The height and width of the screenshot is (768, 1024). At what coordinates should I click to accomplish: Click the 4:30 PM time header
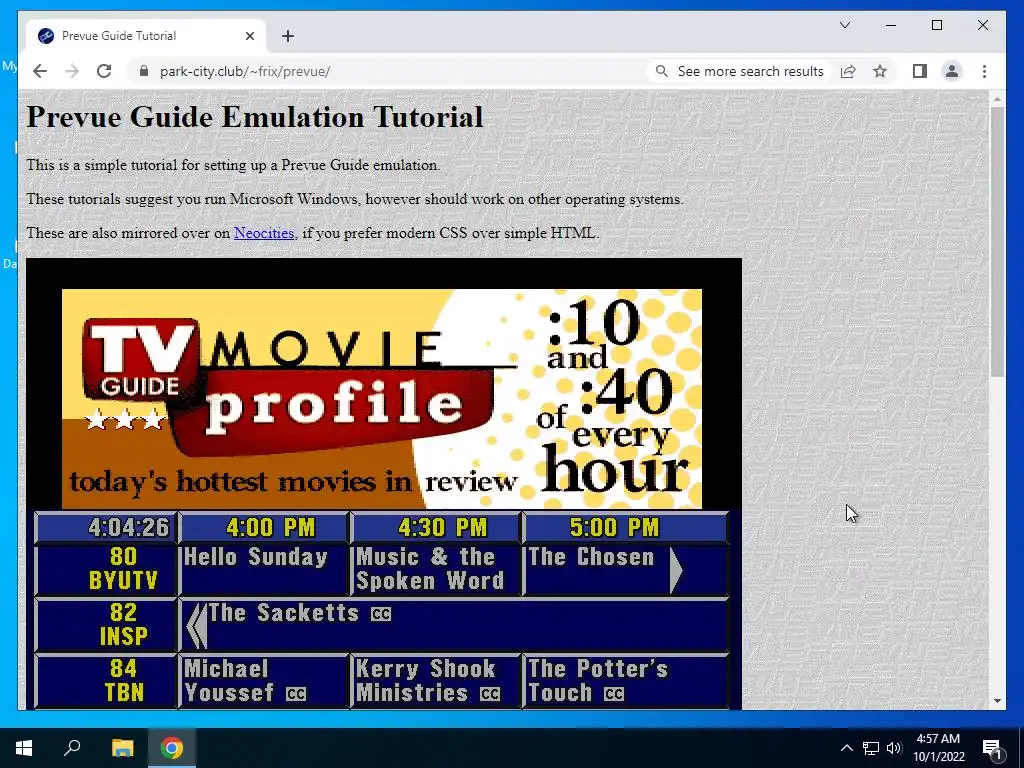click(x=436, y=527)
